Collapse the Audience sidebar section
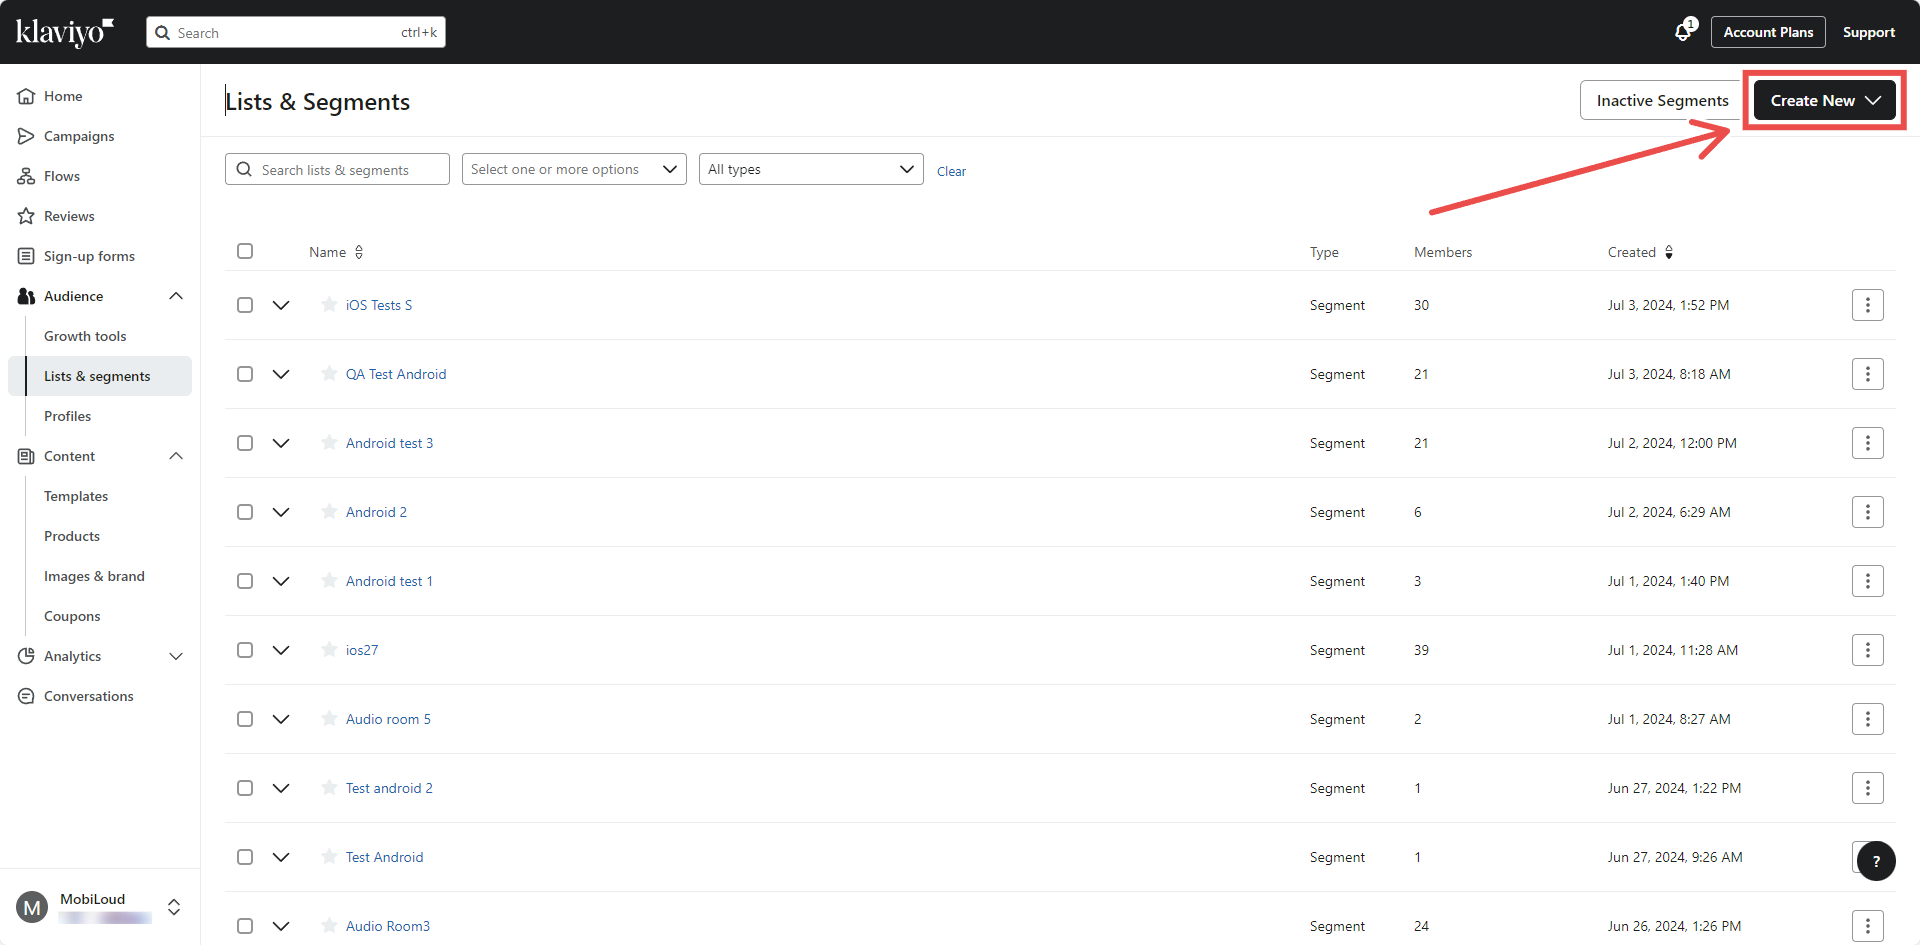 (x=176, y=296)
